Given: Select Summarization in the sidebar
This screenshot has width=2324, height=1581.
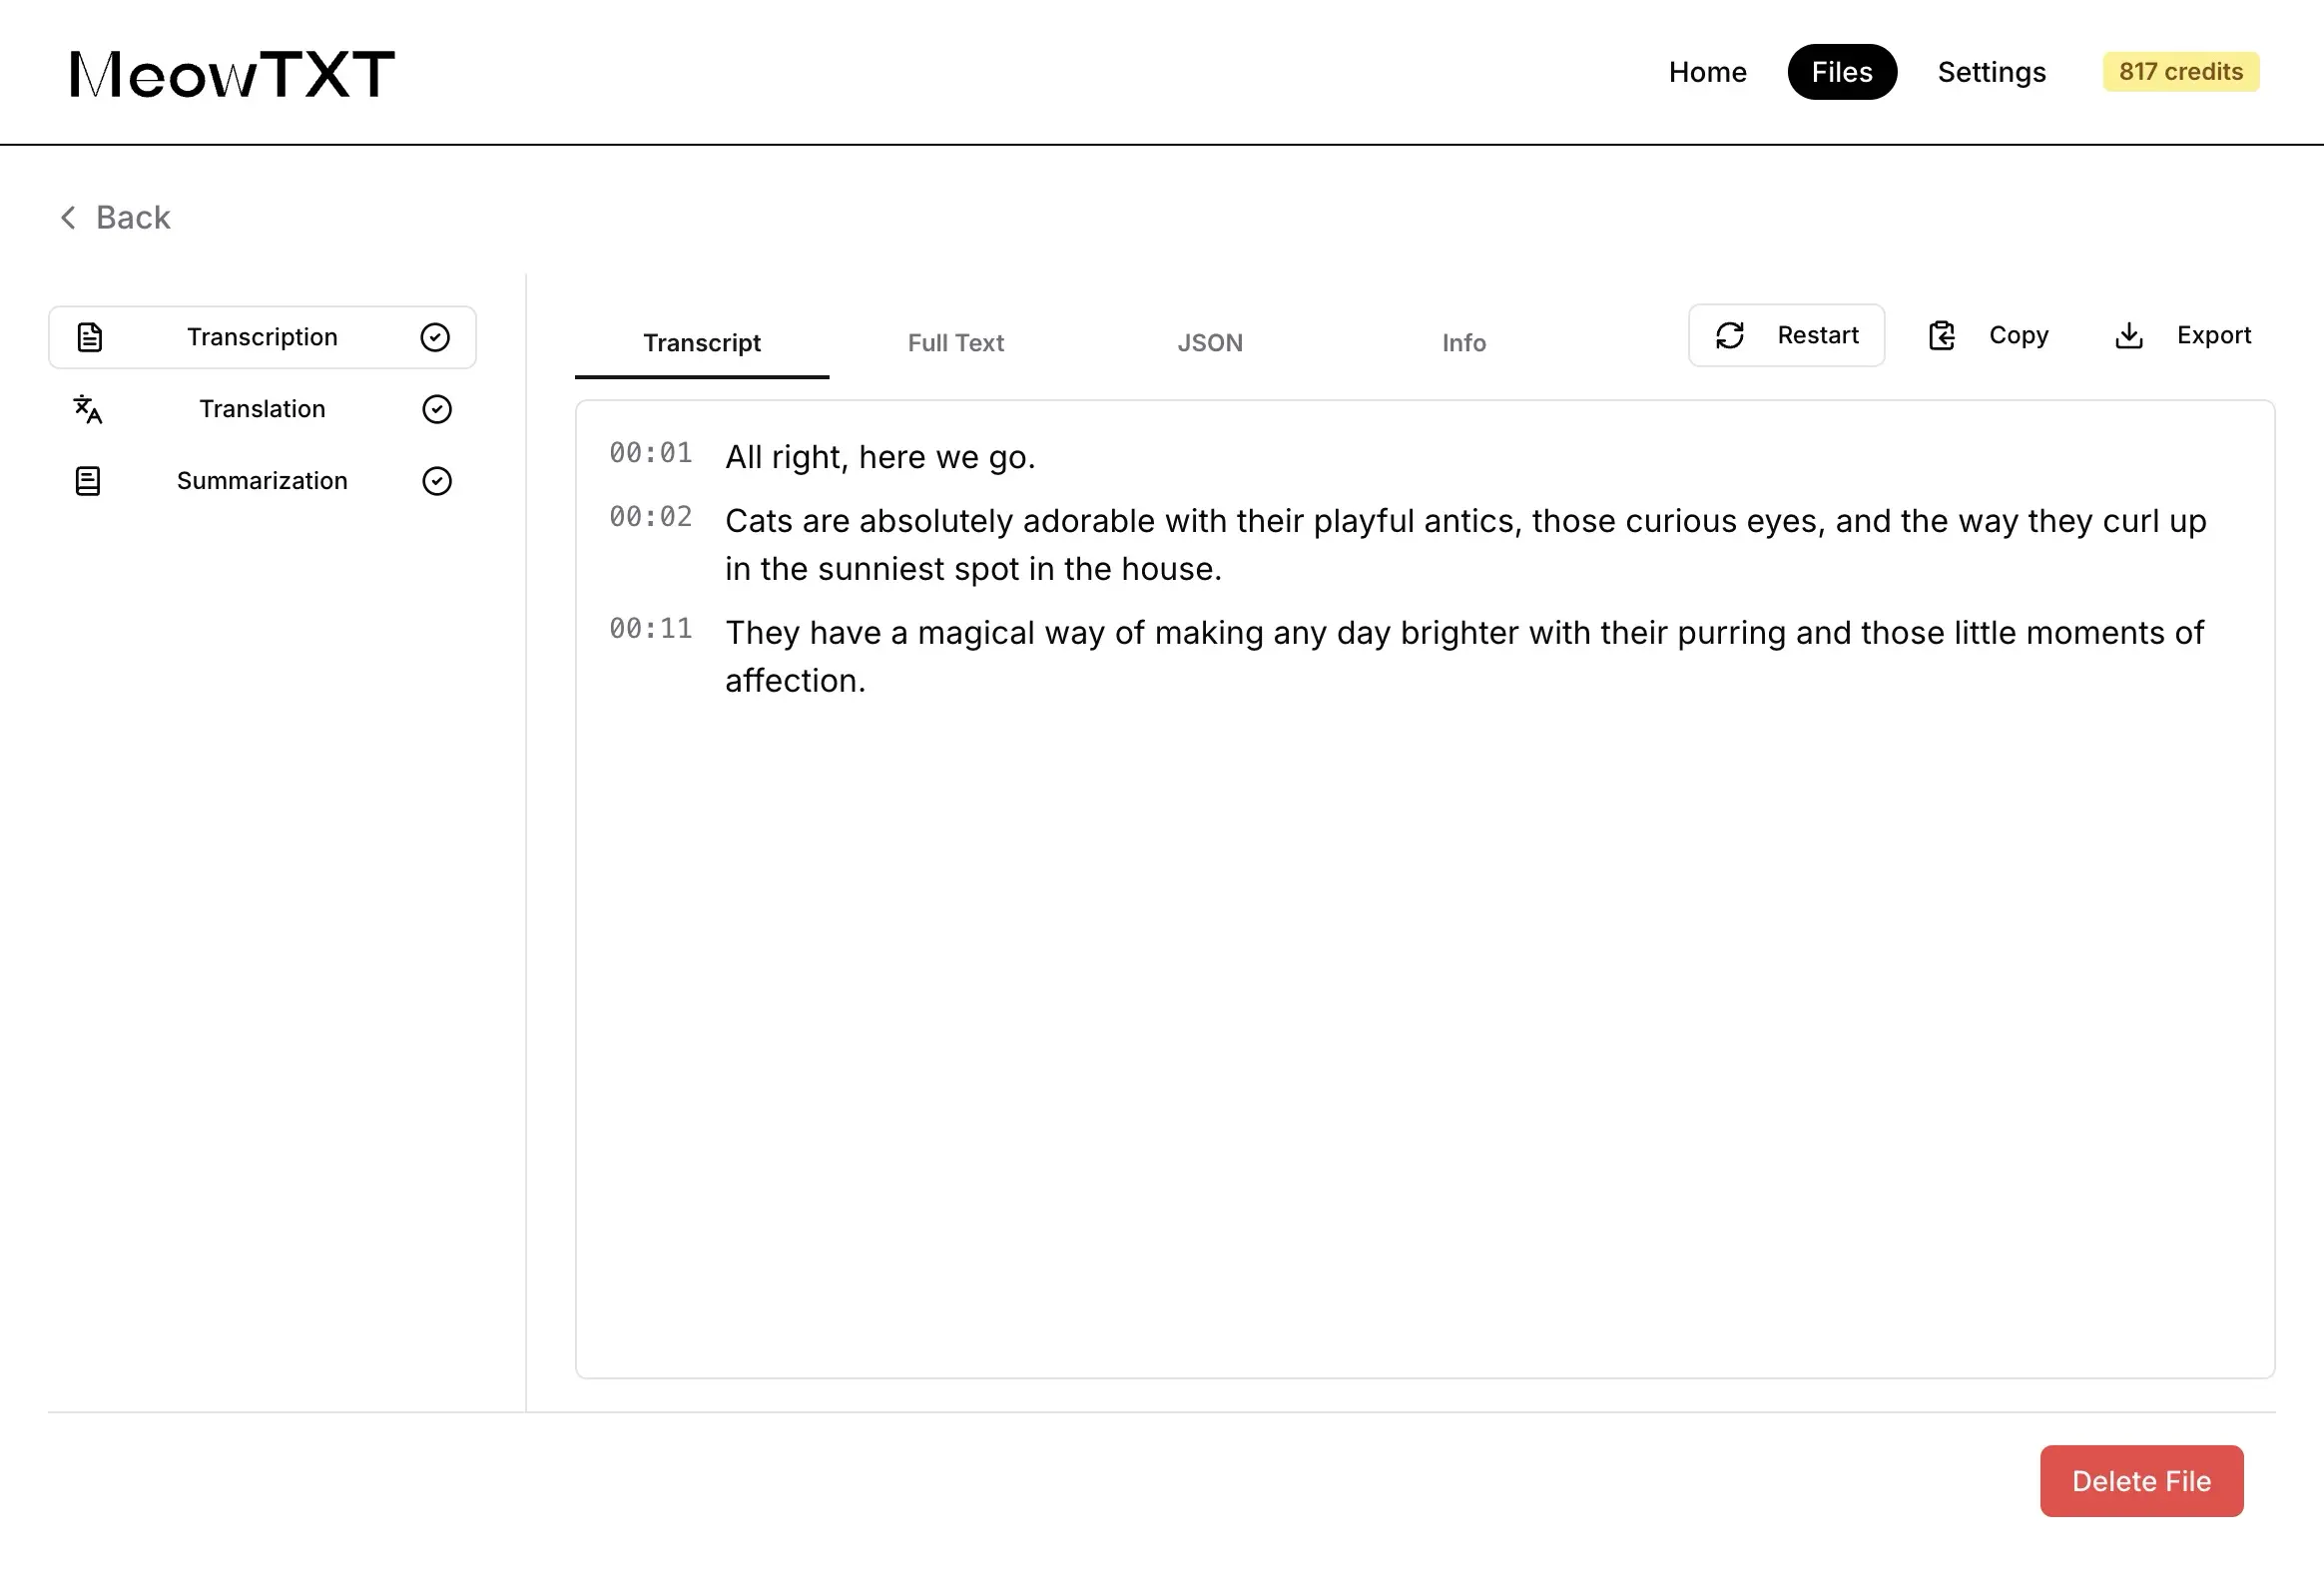Looking at the screenshot, I should [x=262, y=481].
